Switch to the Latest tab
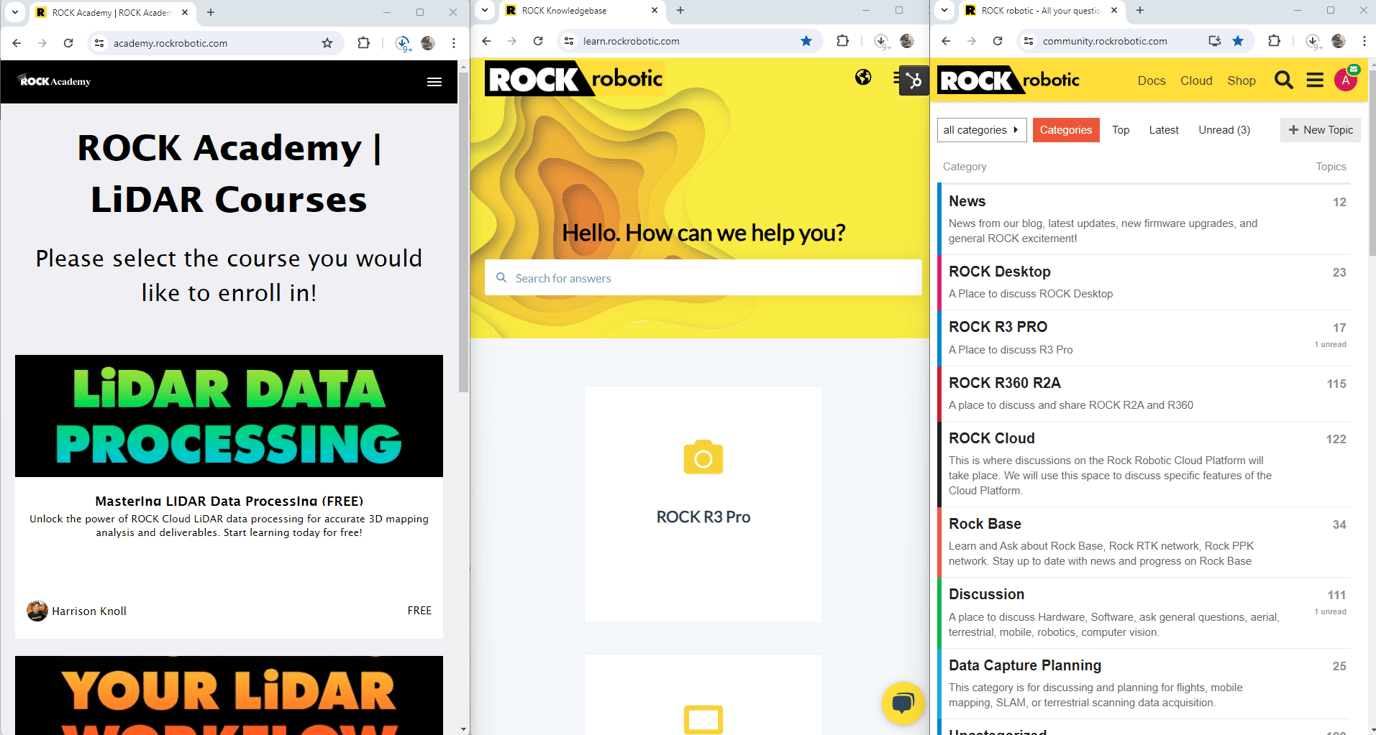Viewport: 1376px width, 735px height. (1163, 130)
